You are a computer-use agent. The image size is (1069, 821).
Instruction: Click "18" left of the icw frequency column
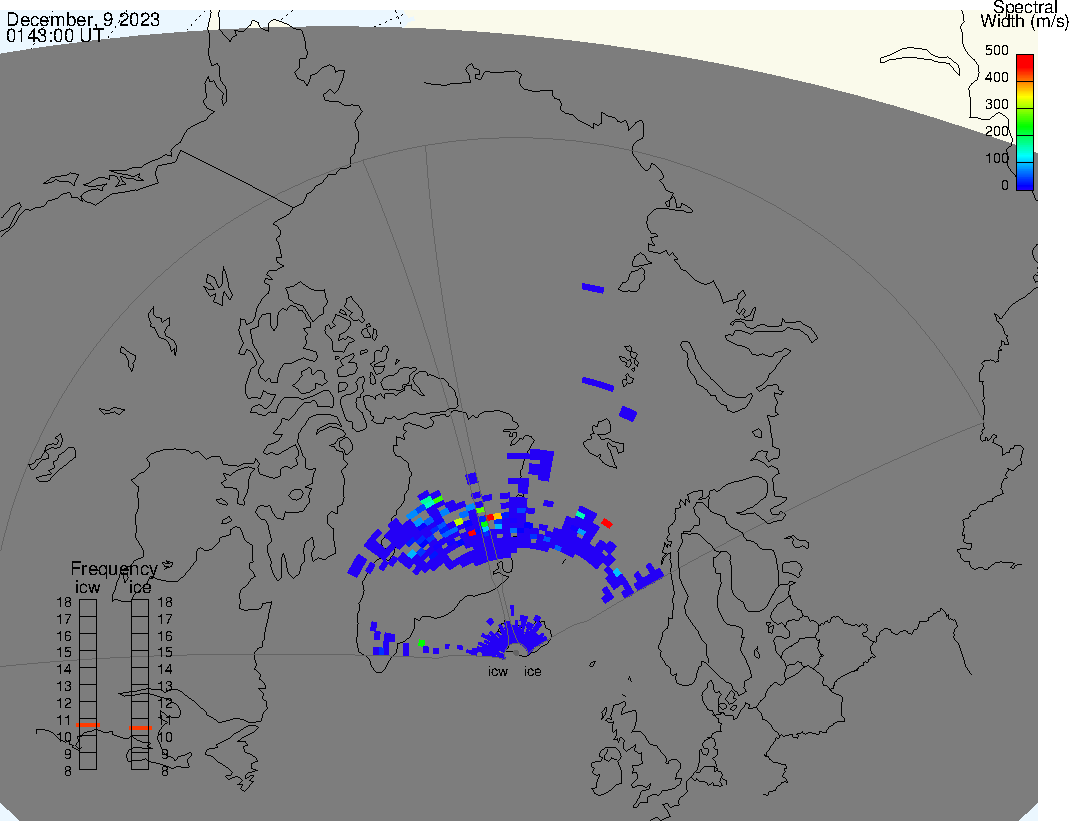64,602
